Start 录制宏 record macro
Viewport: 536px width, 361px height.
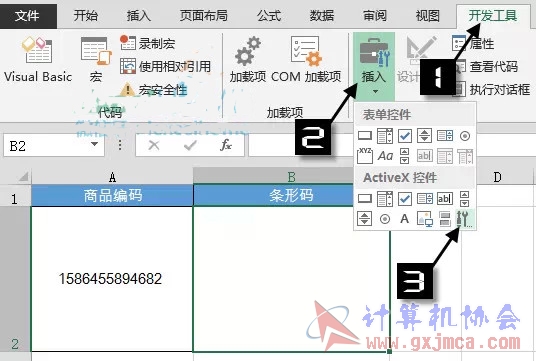148,43
